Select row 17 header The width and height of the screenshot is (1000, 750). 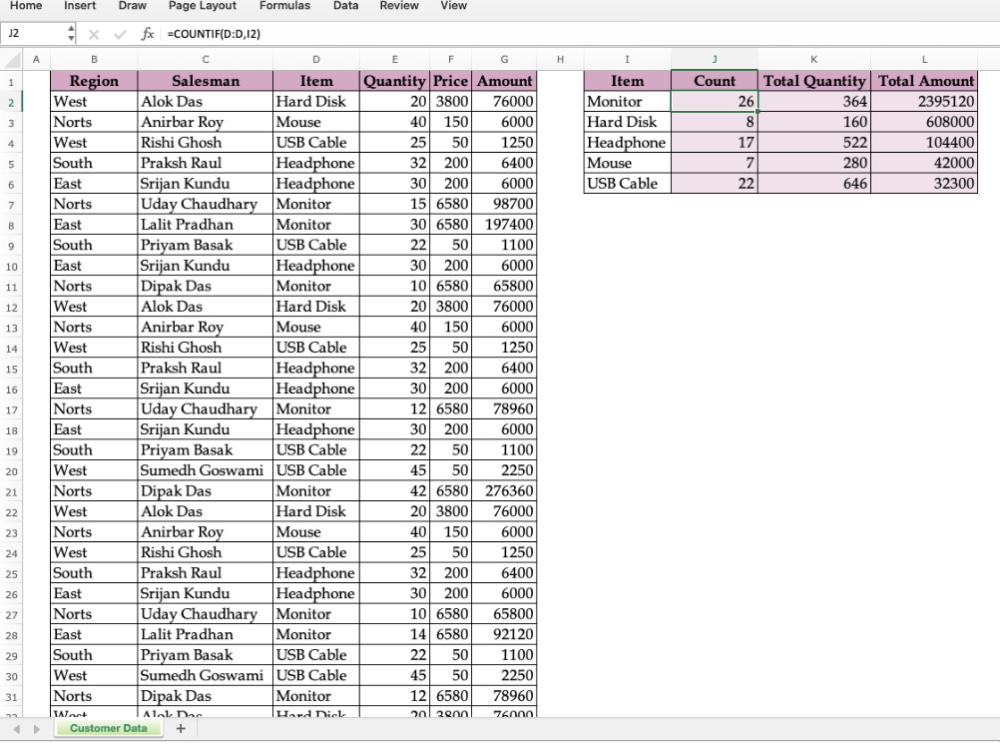point(11,409)
